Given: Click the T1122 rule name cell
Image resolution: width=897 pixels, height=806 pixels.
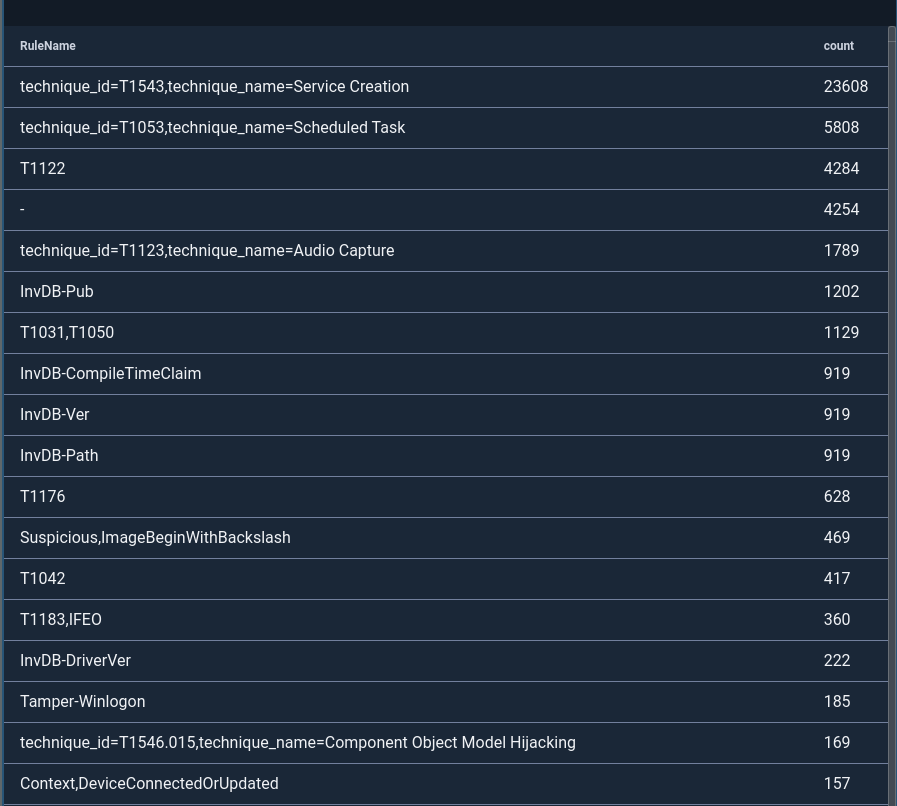Looking at the screenshot, I should tap(43, 169).
